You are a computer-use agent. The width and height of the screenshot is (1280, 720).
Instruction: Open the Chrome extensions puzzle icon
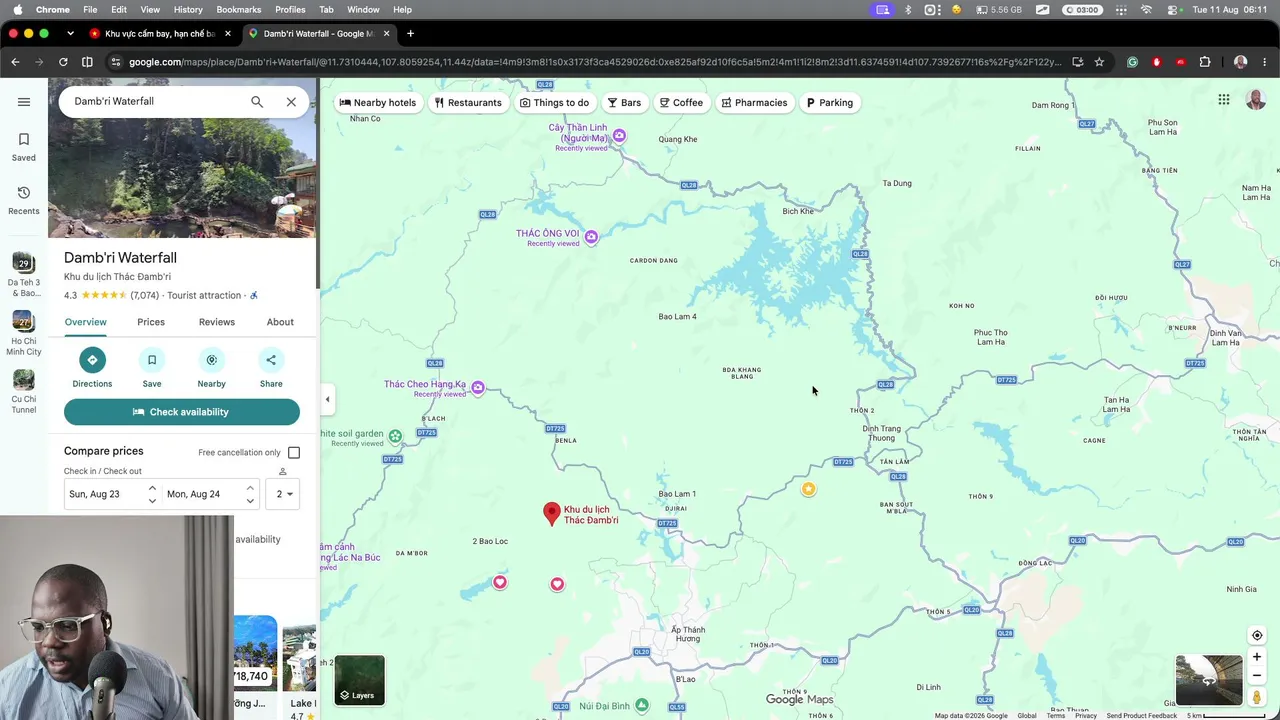coord(1205,62)
